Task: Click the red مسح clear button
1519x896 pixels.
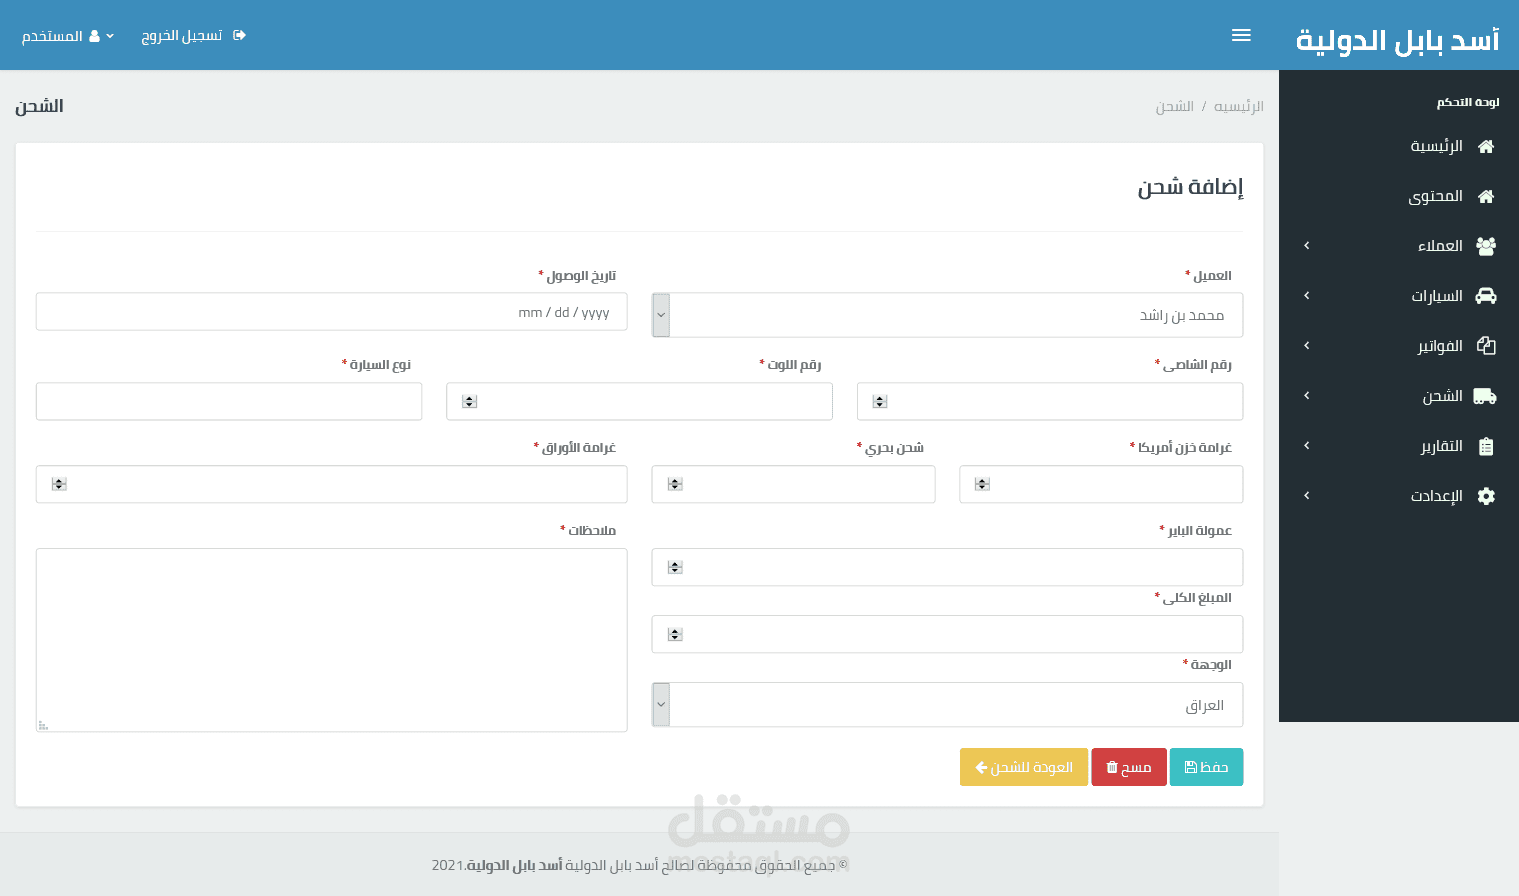Action: click(x=1129, y=767)
